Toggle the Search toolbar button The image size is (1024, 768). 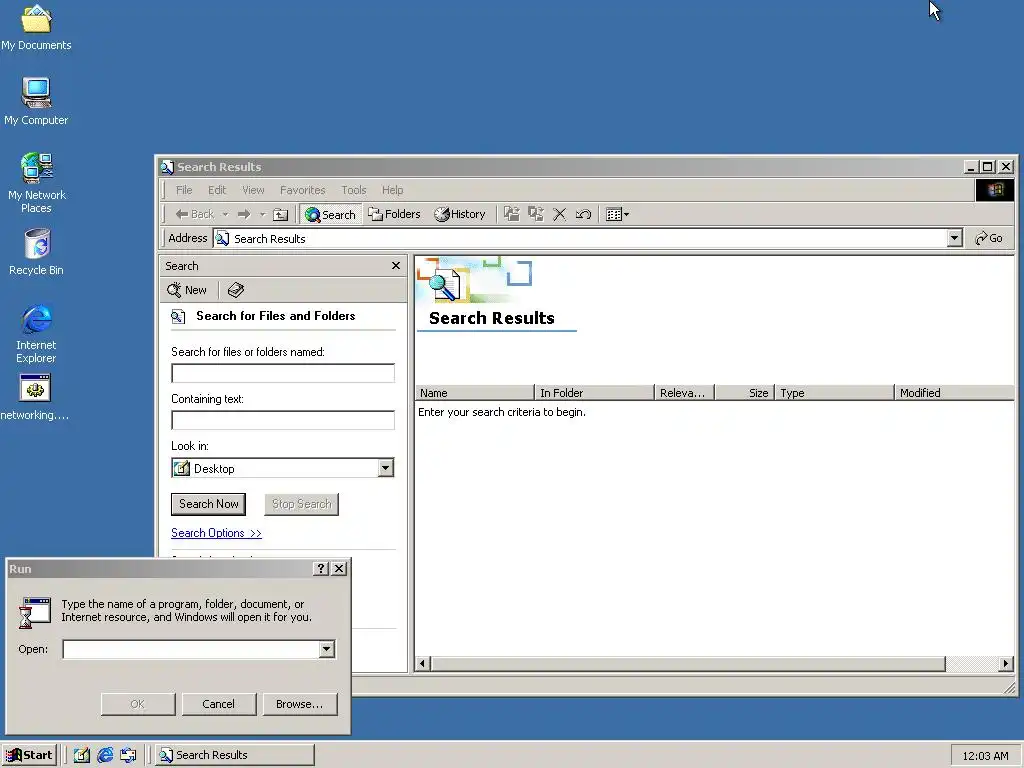pos(330,214)
